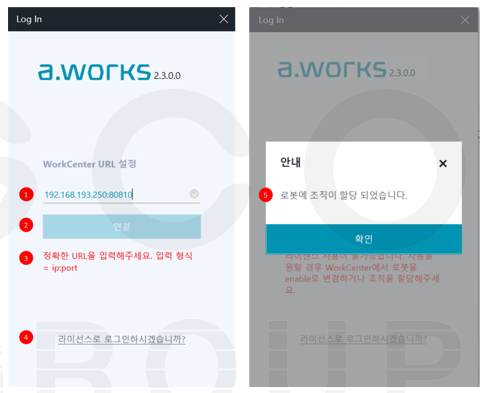This screenshot has height=393, width=489.
Task: Click the URL validation check icon
Action: coord(194,193)
